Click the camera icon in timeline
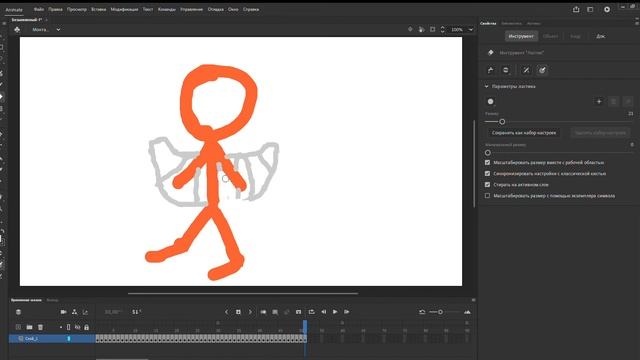Image resolution: width=640 pixels, height=360 pixels. pos(63,312)
